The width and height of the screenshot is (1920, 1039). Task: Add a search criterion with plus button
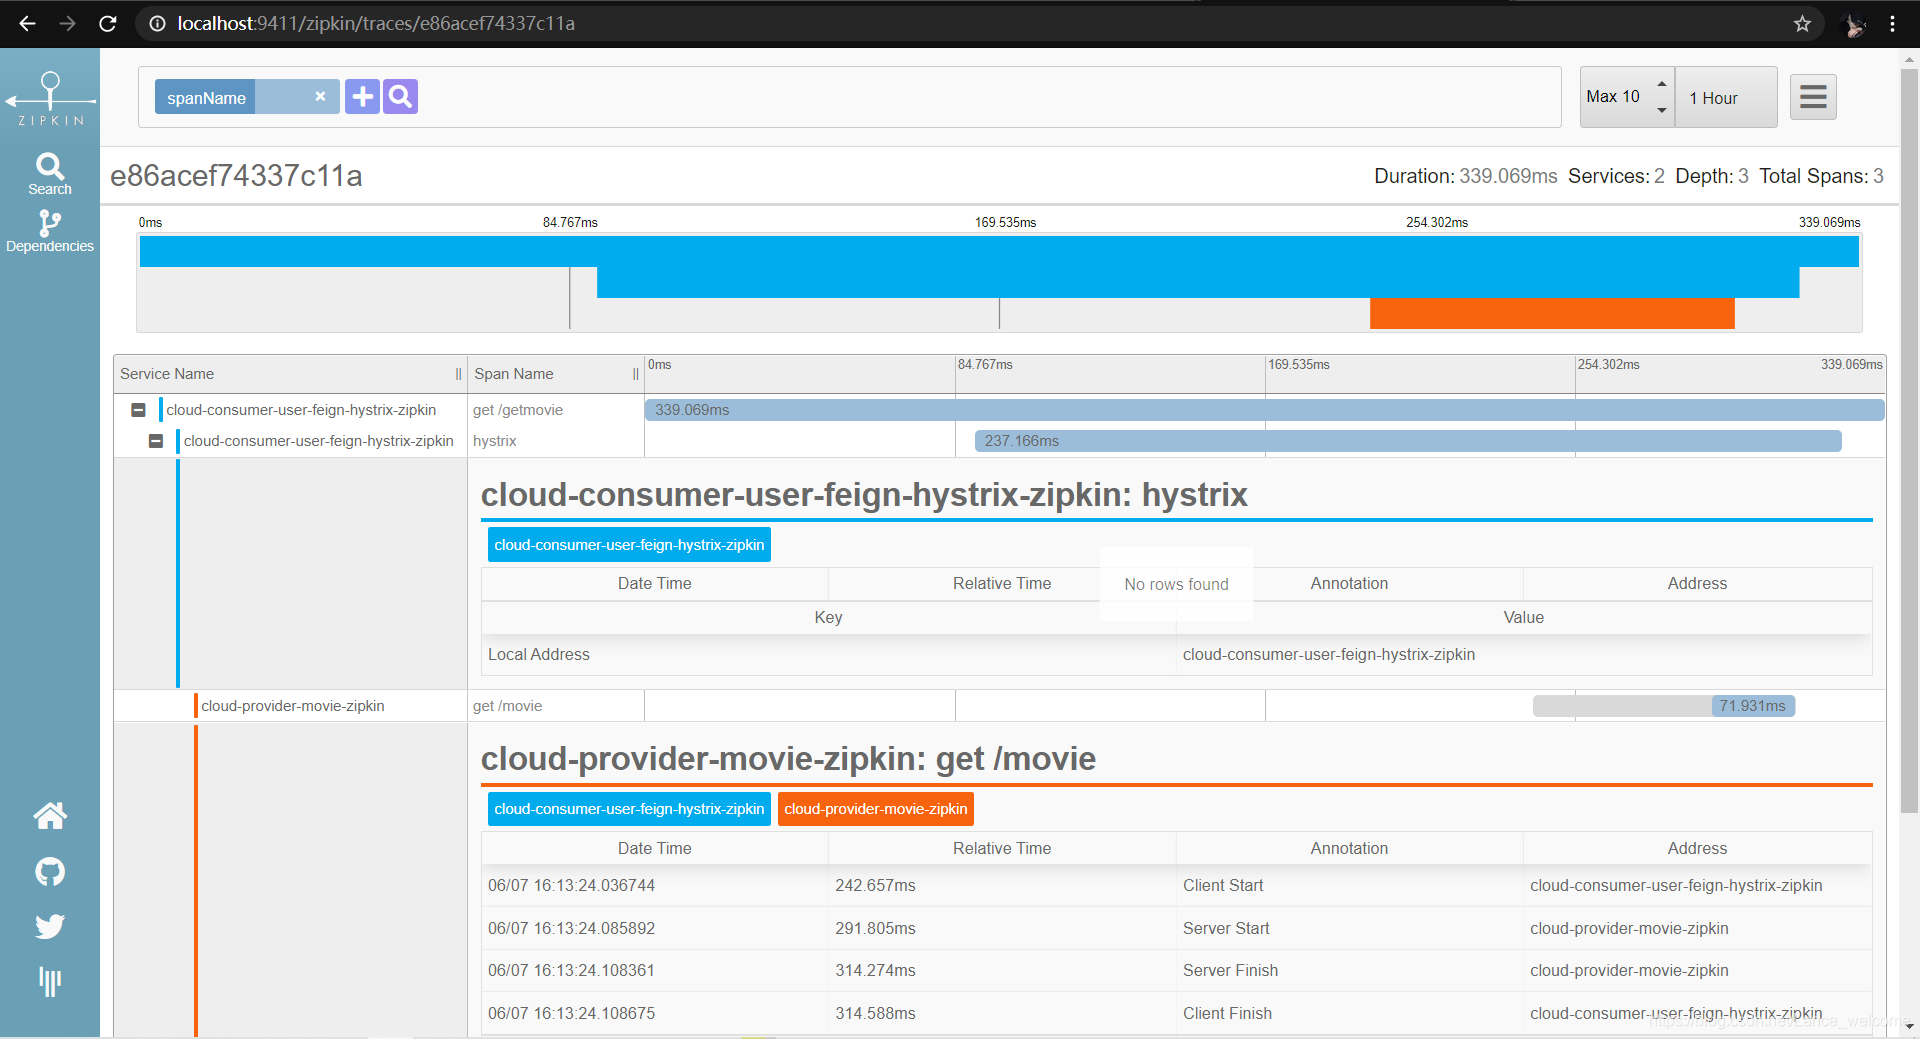coord(362,97)
